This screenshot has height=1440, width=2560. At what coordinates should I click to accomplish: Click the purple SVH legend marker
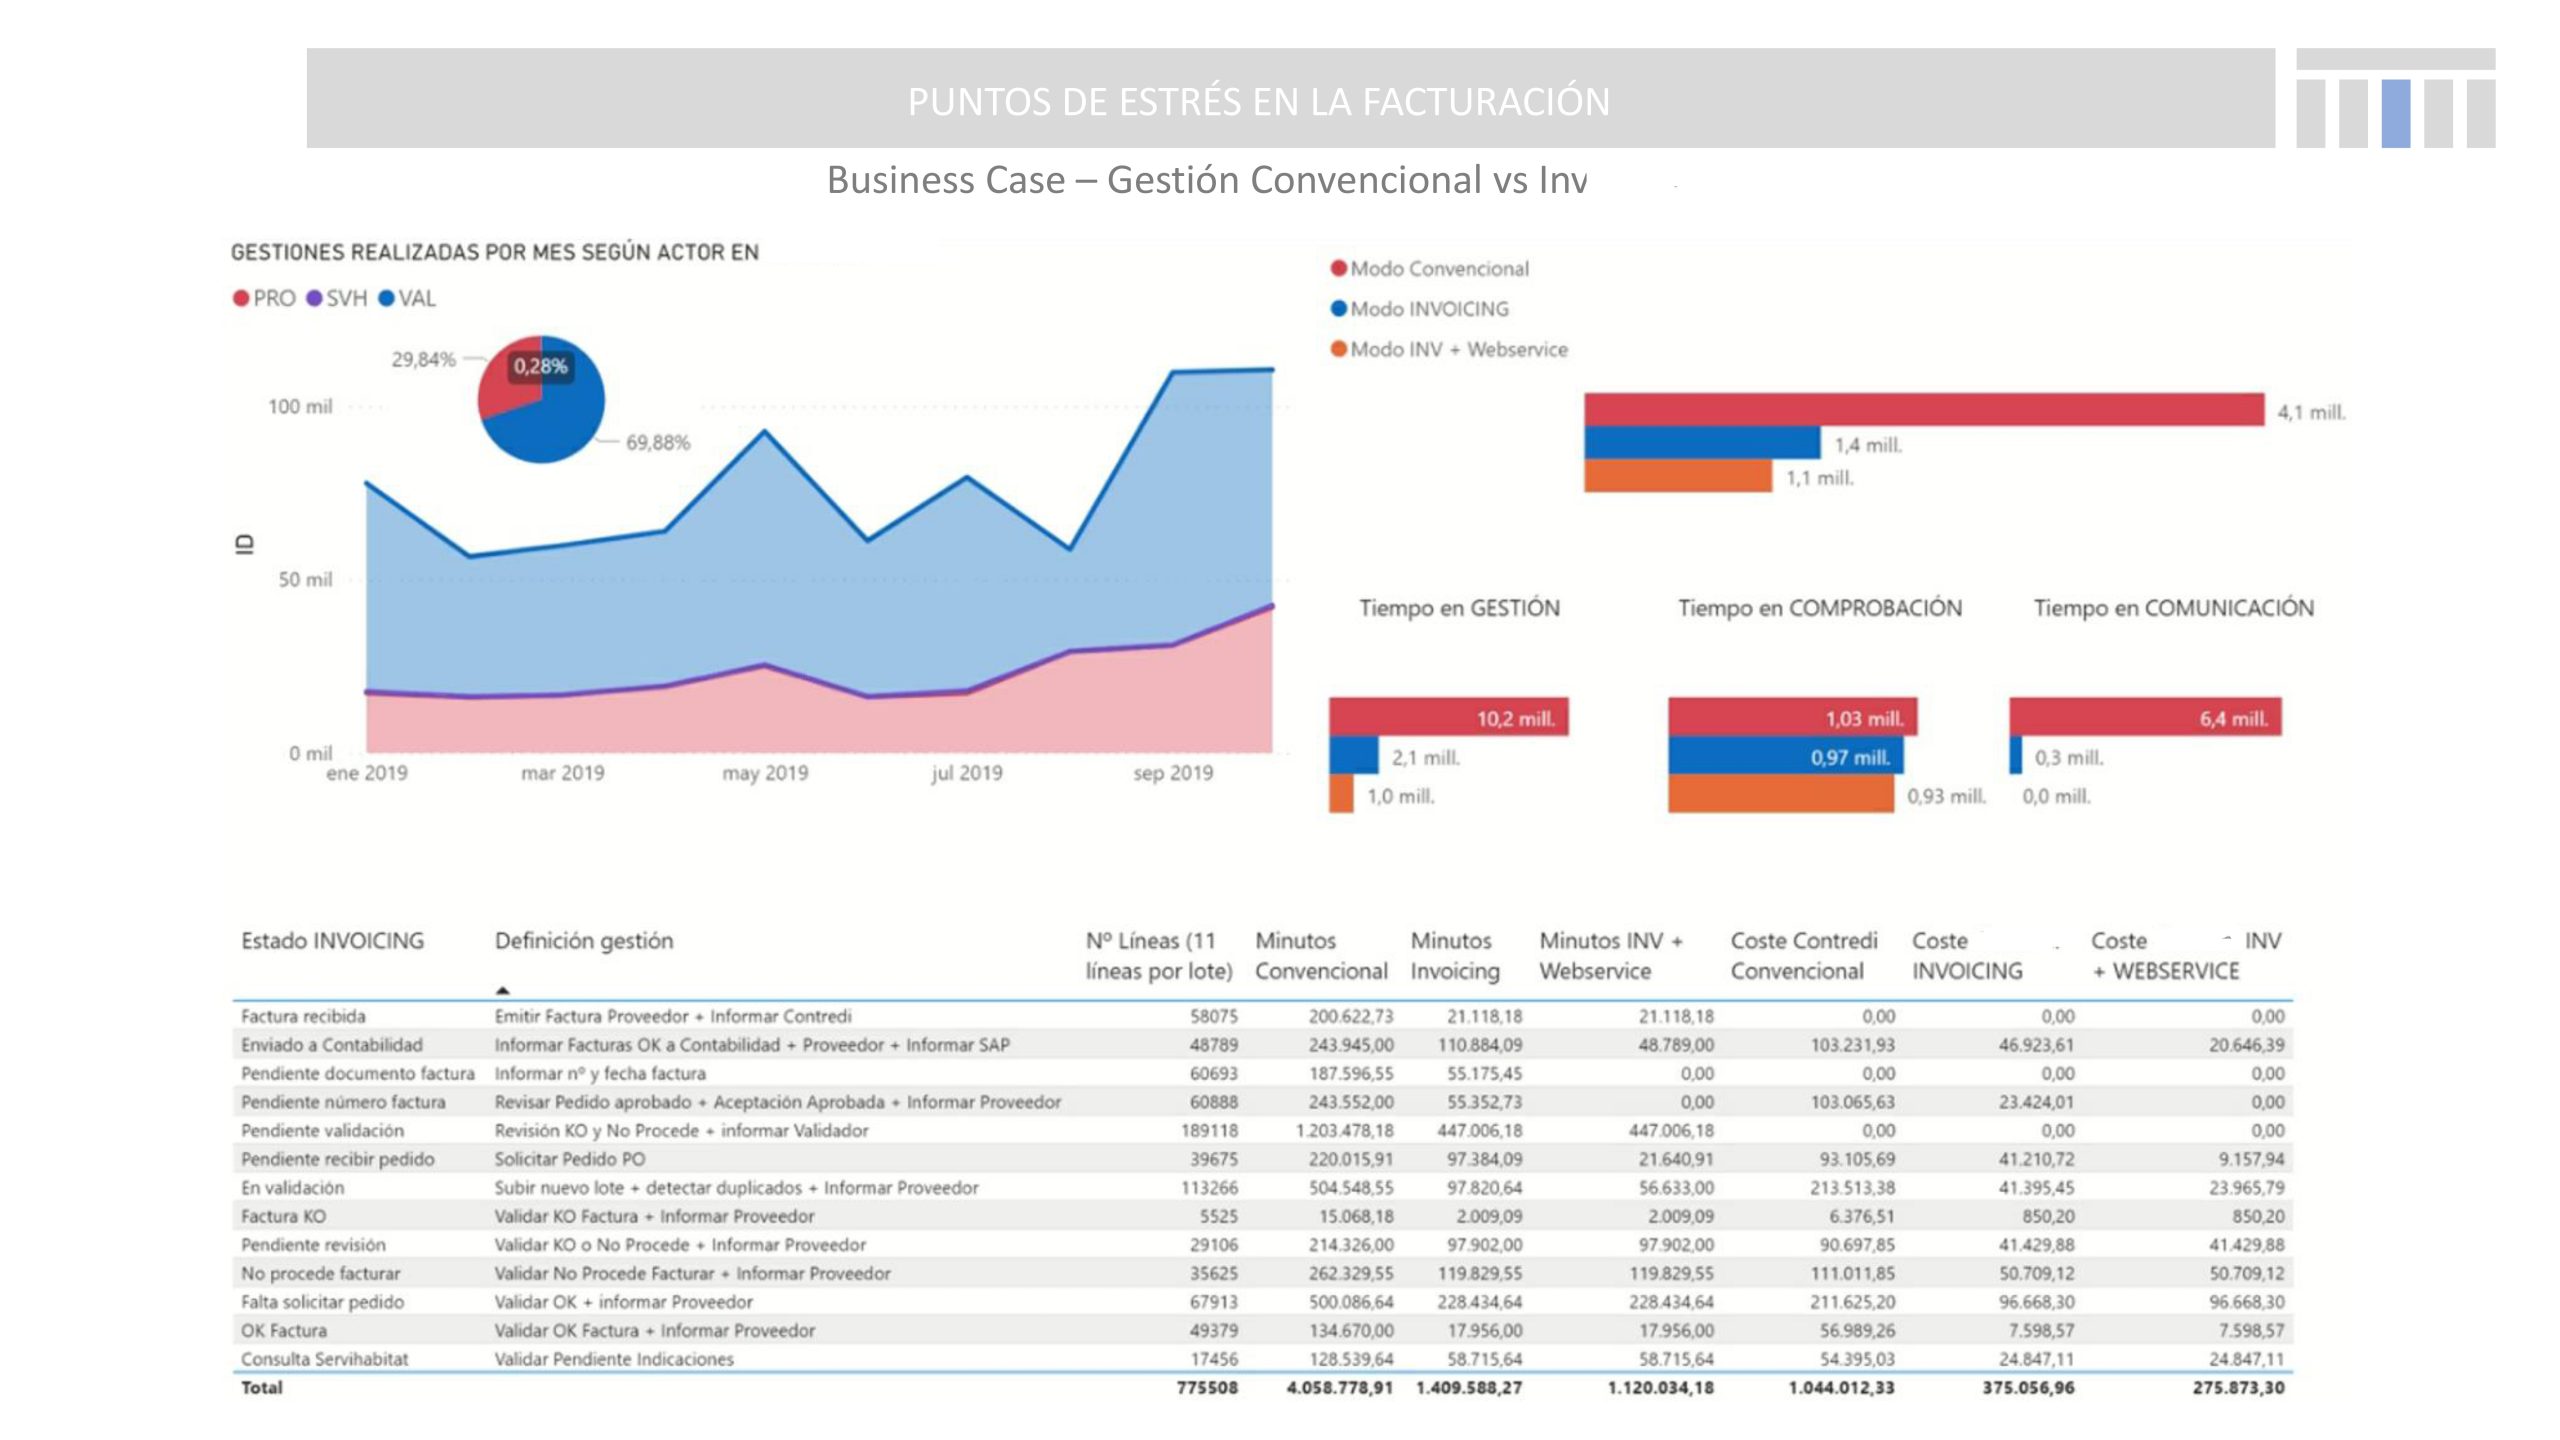pyautogui.click(x=314, y=299)
